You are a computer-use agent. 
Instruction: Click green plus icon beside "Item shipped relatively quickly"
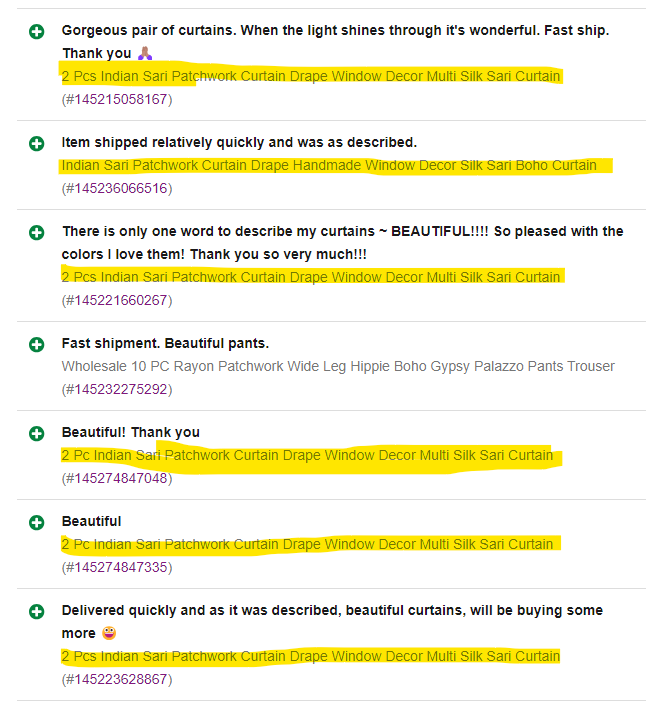pyautogui.click(x=37, y=144)
